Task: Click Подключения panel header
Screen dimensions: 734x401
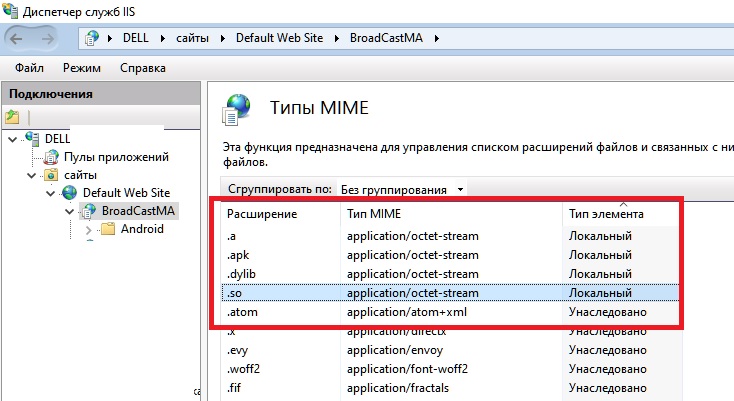Action: pos(101,94)
